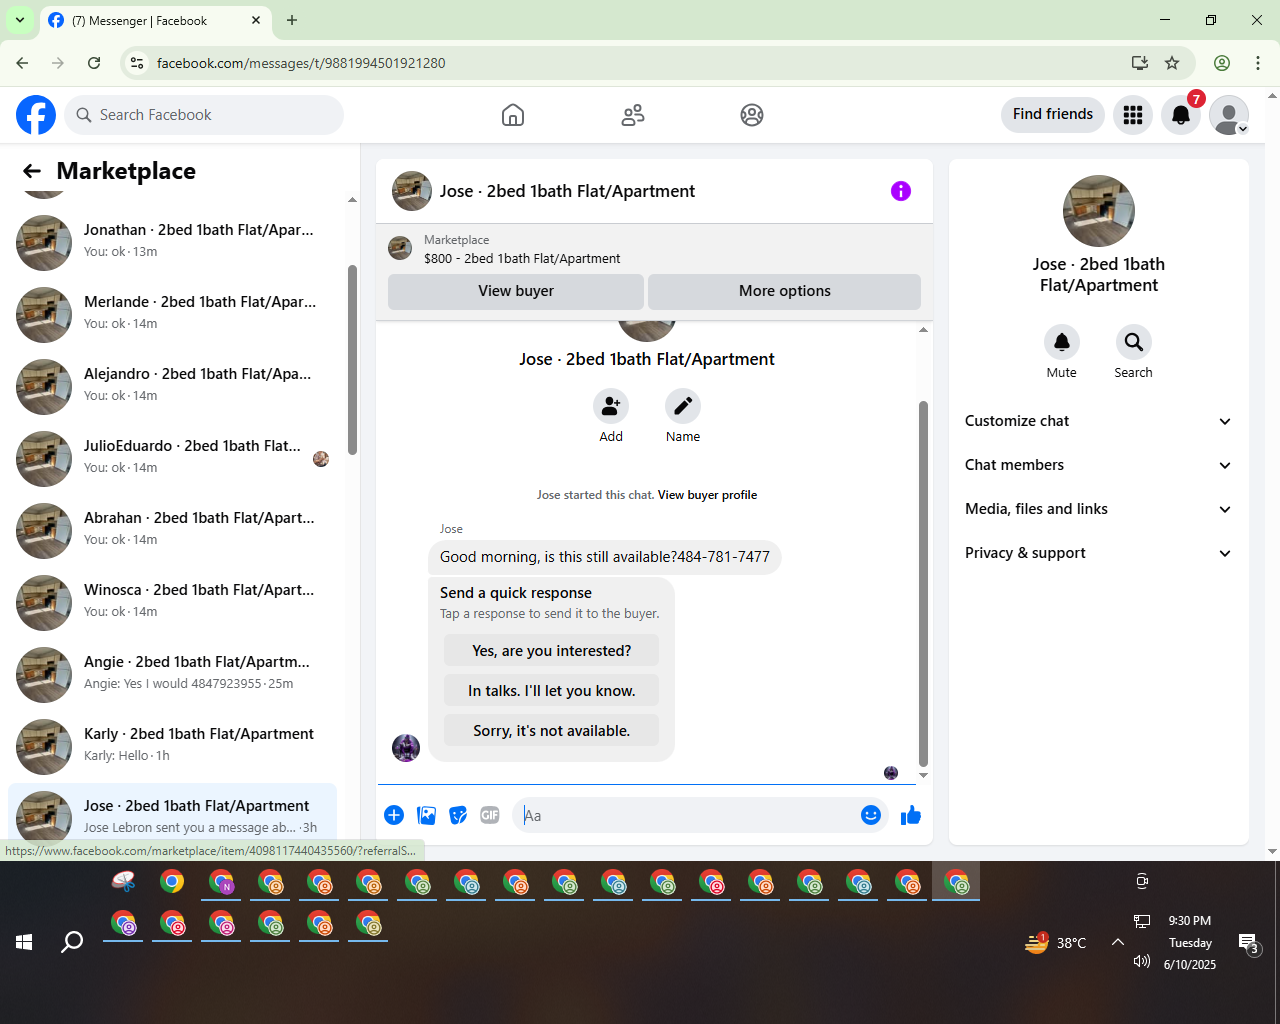View site information icon in address bar
The height and width of the screenshot is (1024, 1280).
click(138, 63)
